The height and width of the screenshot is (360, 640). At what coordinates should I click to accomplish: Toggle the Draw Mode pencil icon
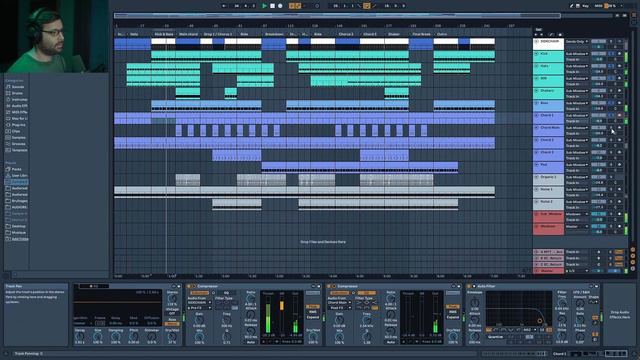click(x=571, y=6)
